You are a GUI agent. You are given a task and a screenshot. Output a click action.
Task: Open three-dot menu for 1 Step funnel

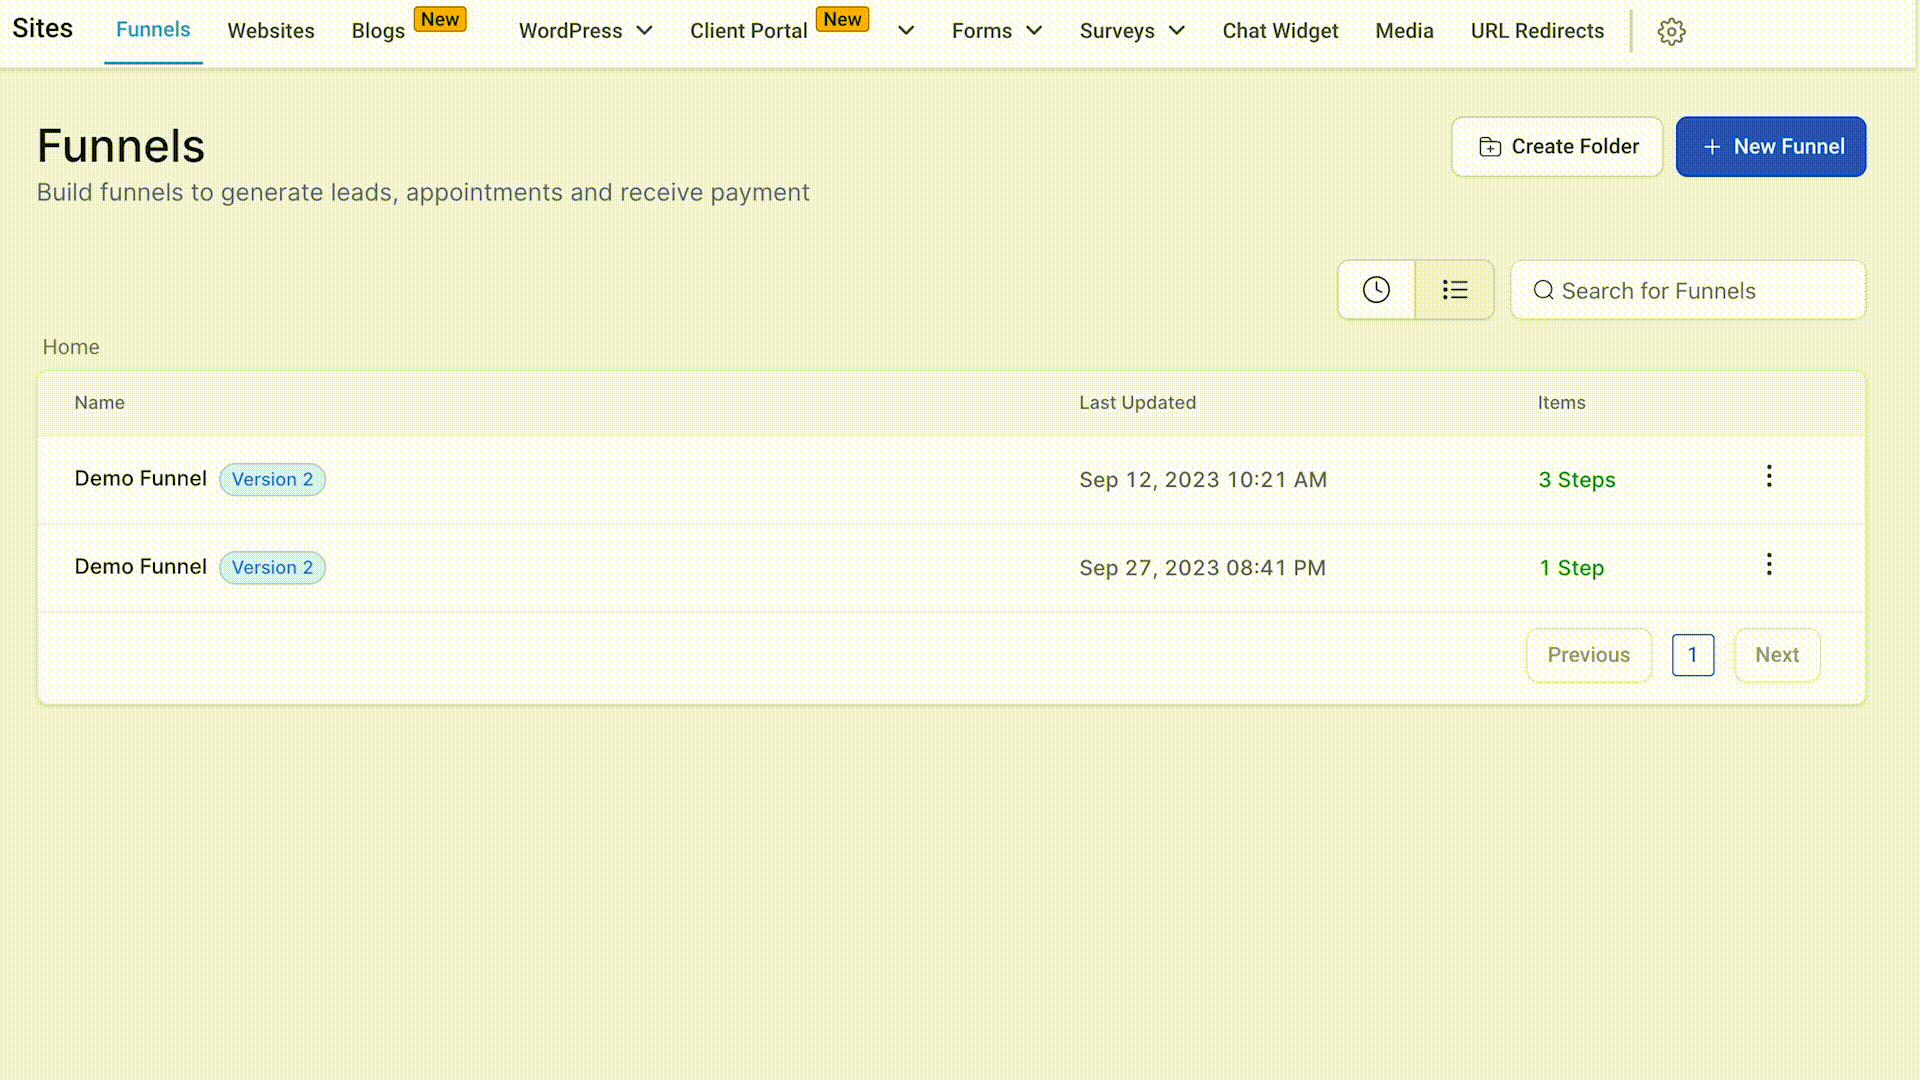pyautogui.click(x=1769, y=564)
